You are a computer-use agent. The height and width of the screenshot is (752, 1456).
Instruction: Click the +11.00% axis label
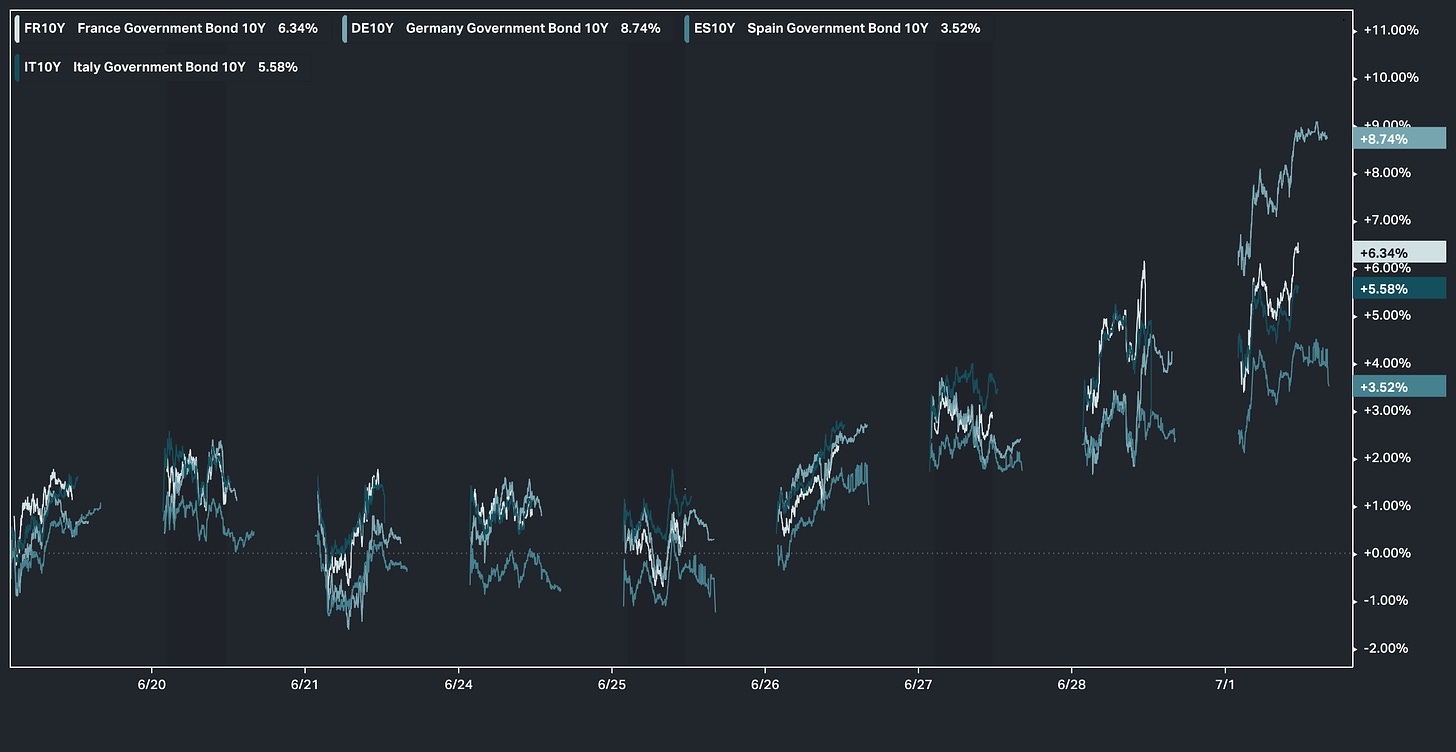(1390, 30)
